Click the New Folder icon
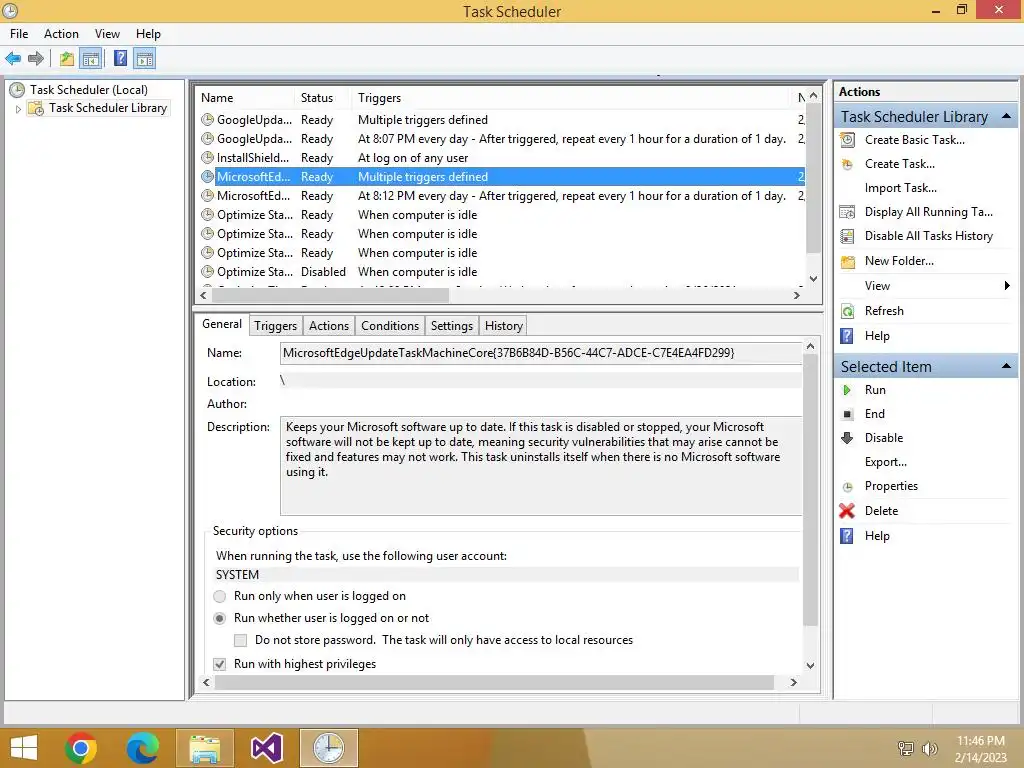 coord(848,261)
